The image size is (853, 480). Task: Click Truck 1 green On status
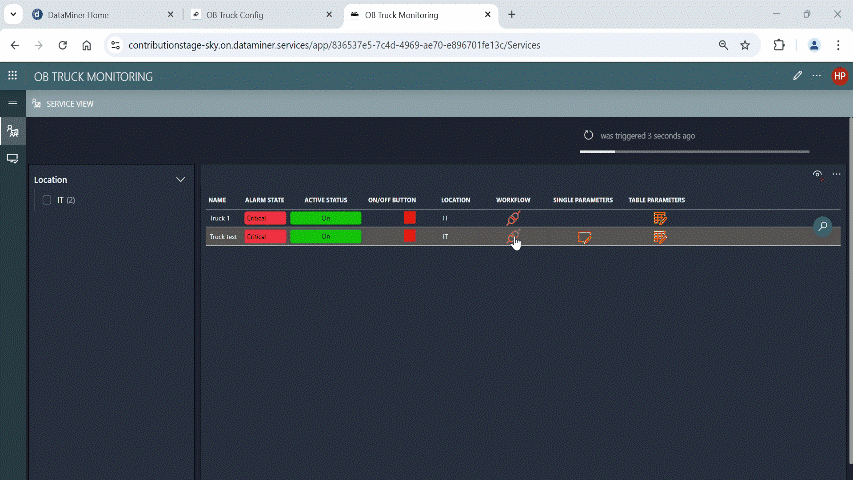(325, 218)
